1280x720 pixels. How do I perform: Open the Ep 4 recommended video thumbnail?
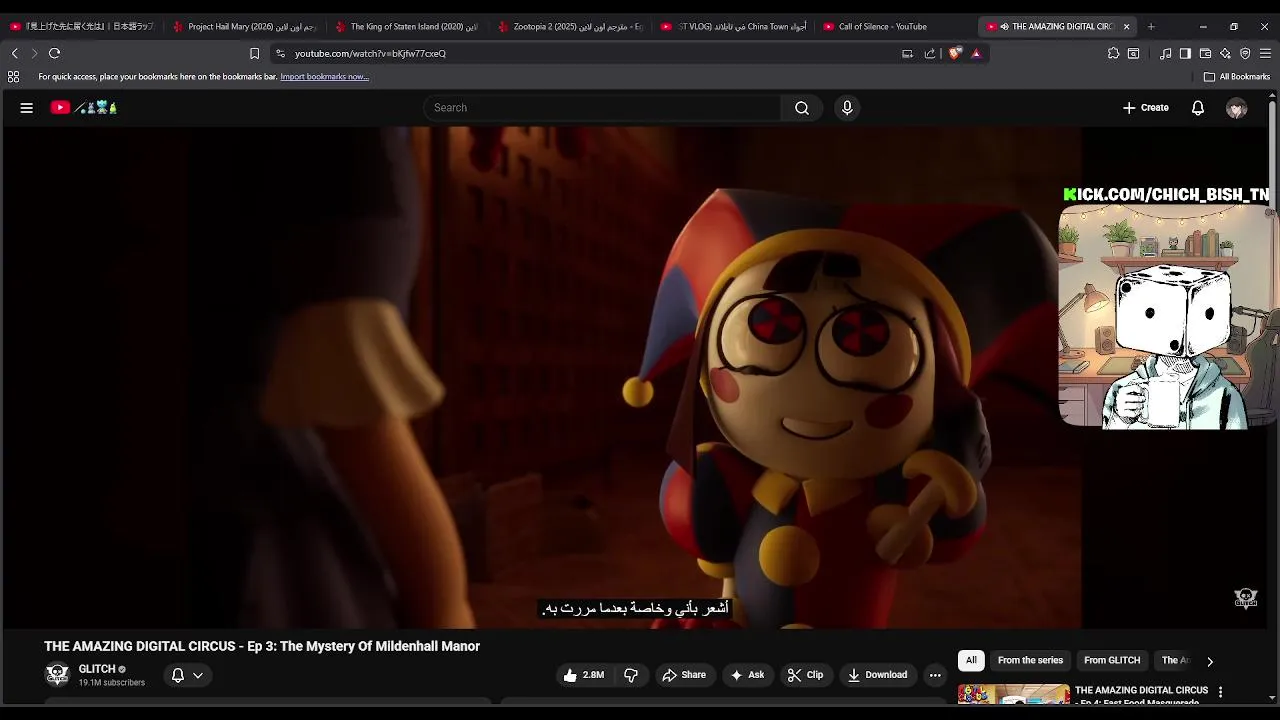pos(1013,694)
